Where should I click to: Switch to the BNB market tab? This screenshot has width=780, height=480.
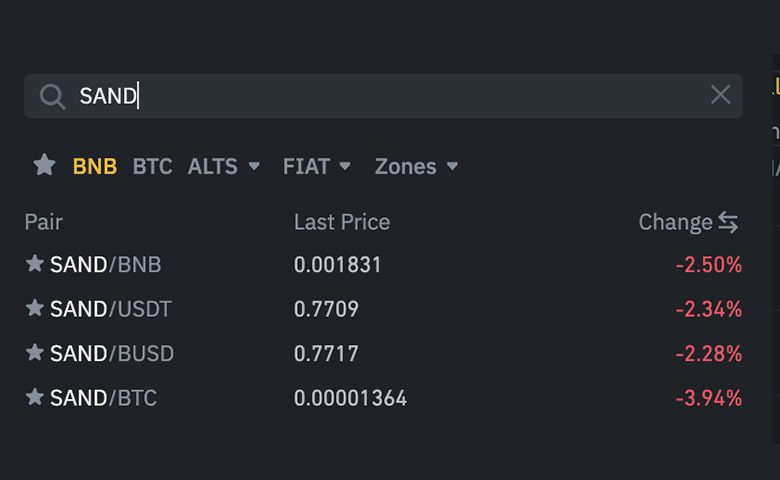coord(95,166)
